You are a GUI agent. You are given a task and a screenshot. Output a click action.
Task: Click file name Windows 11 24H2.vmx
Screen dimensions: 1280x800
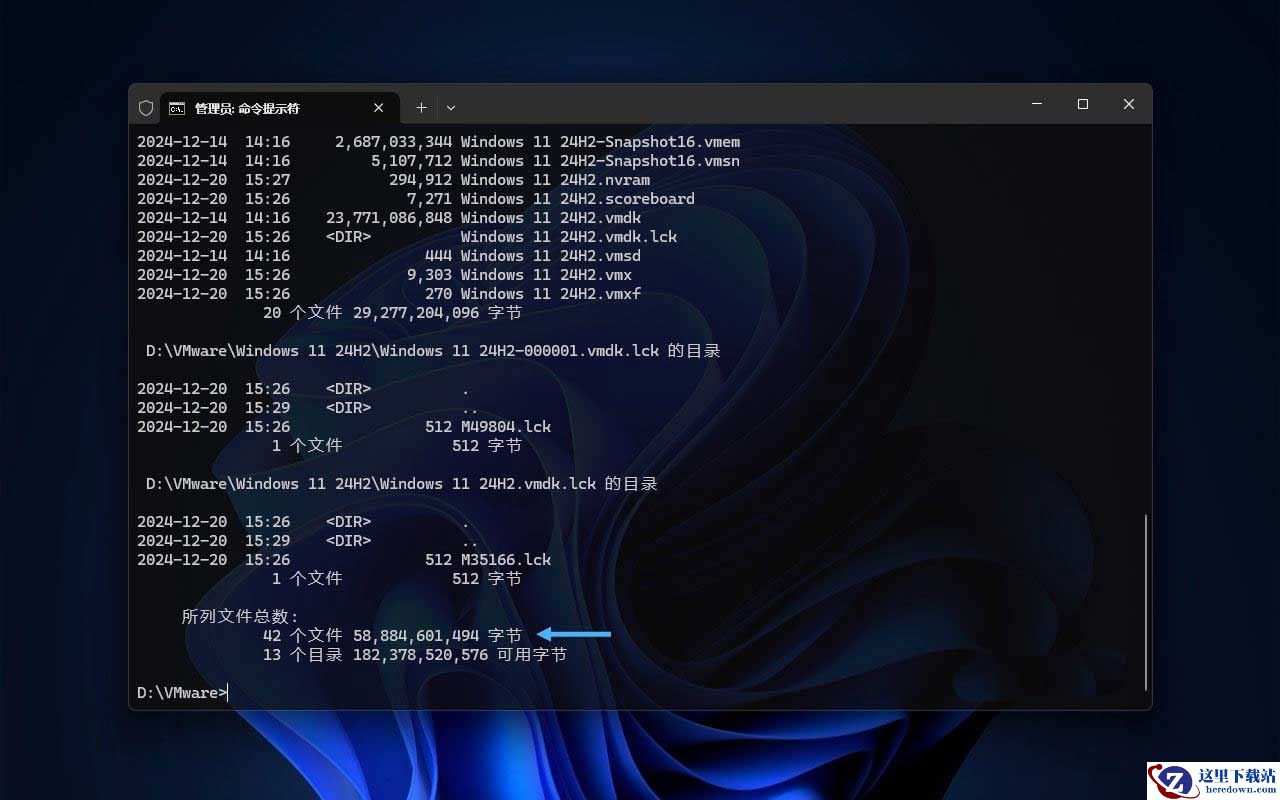(546, 275)
